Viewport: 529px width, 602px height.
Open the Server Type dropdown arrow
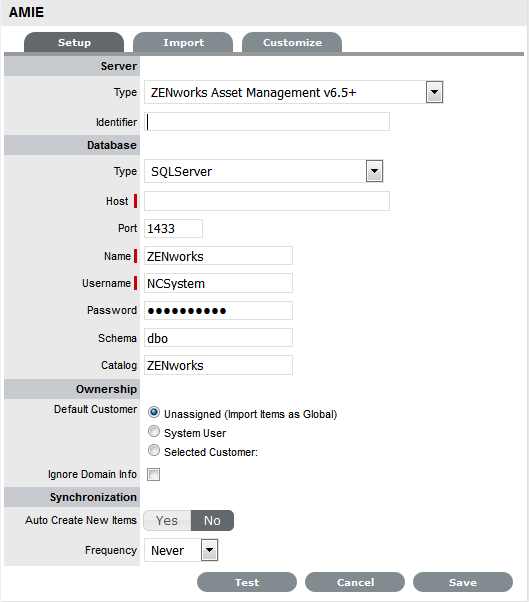pyautogui.click(x=434, y=92)
